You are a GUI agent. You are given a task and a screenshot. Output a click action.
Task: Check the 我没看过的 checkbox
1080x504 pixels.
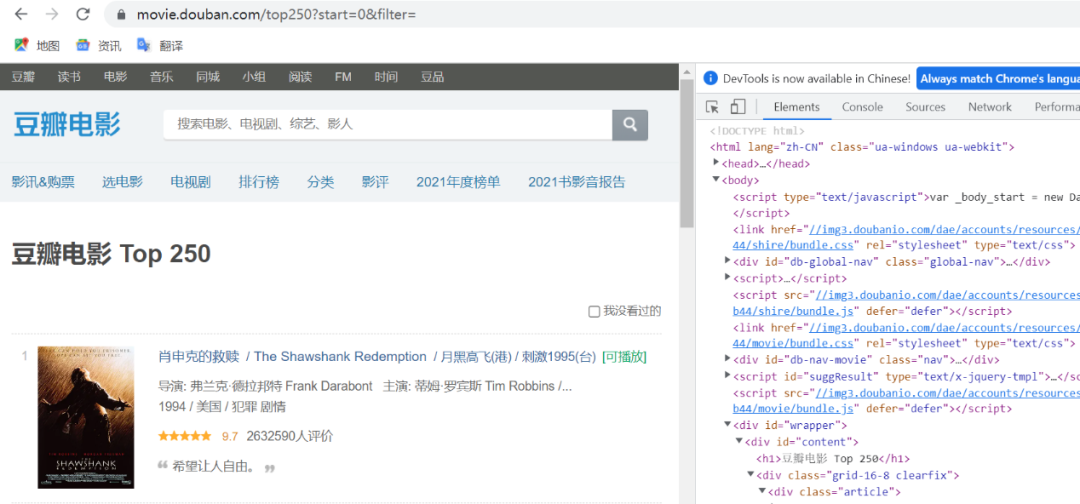pyautogui.click(x=594, y=312)
